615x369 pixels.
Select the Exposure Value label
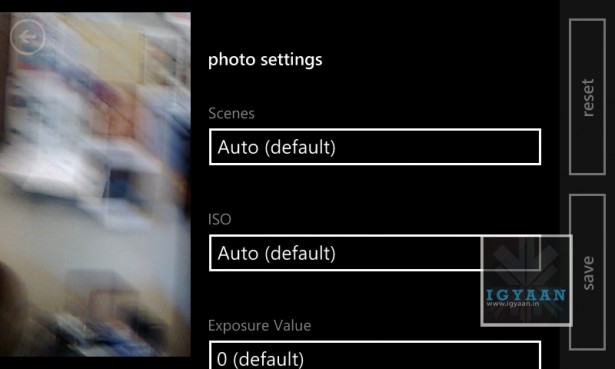tap(260, 325)
